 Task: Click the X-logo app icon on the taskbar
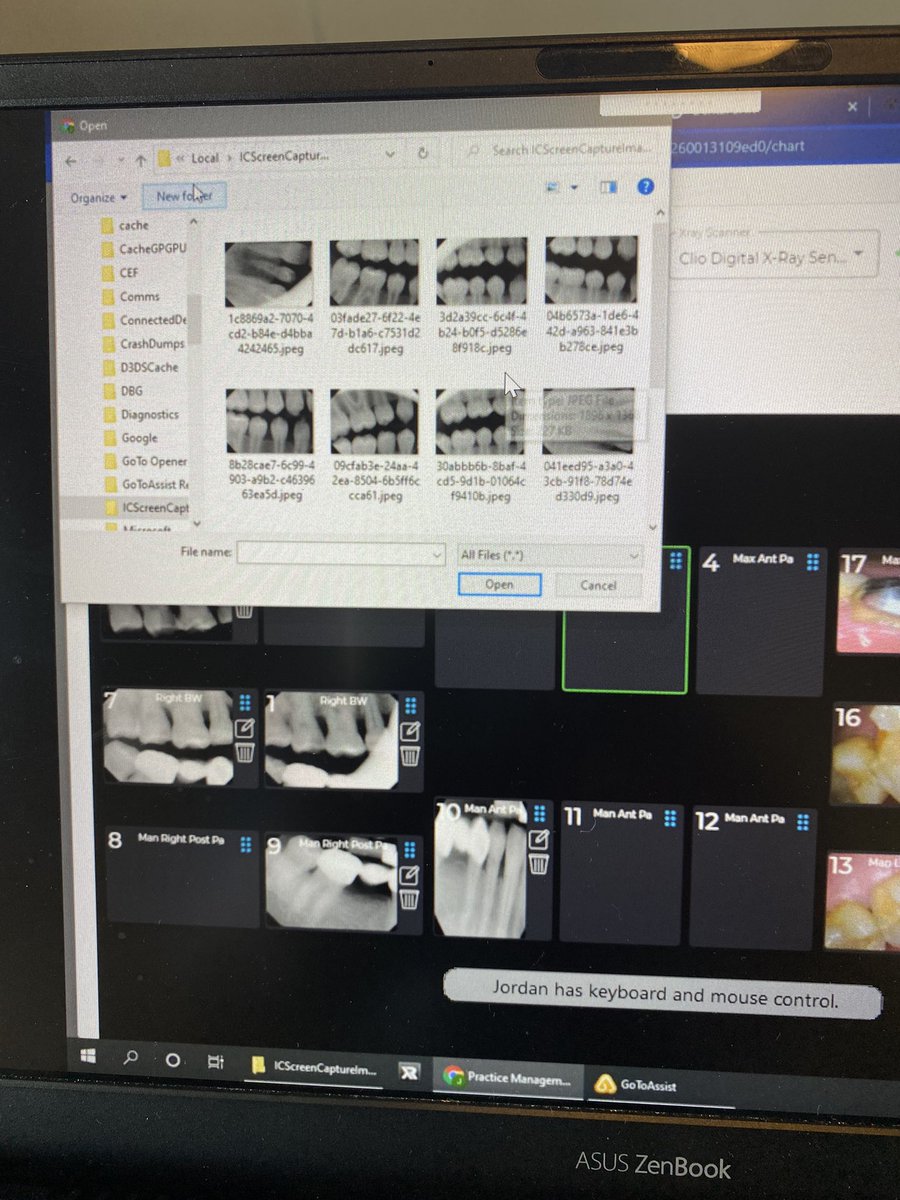coord(407,1071)
